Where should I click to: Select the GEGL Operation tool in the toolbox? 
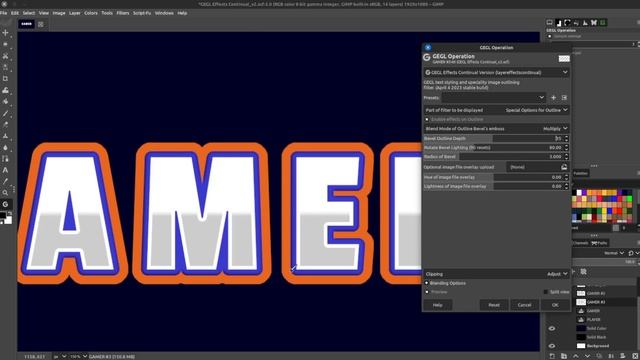(5, 204)
